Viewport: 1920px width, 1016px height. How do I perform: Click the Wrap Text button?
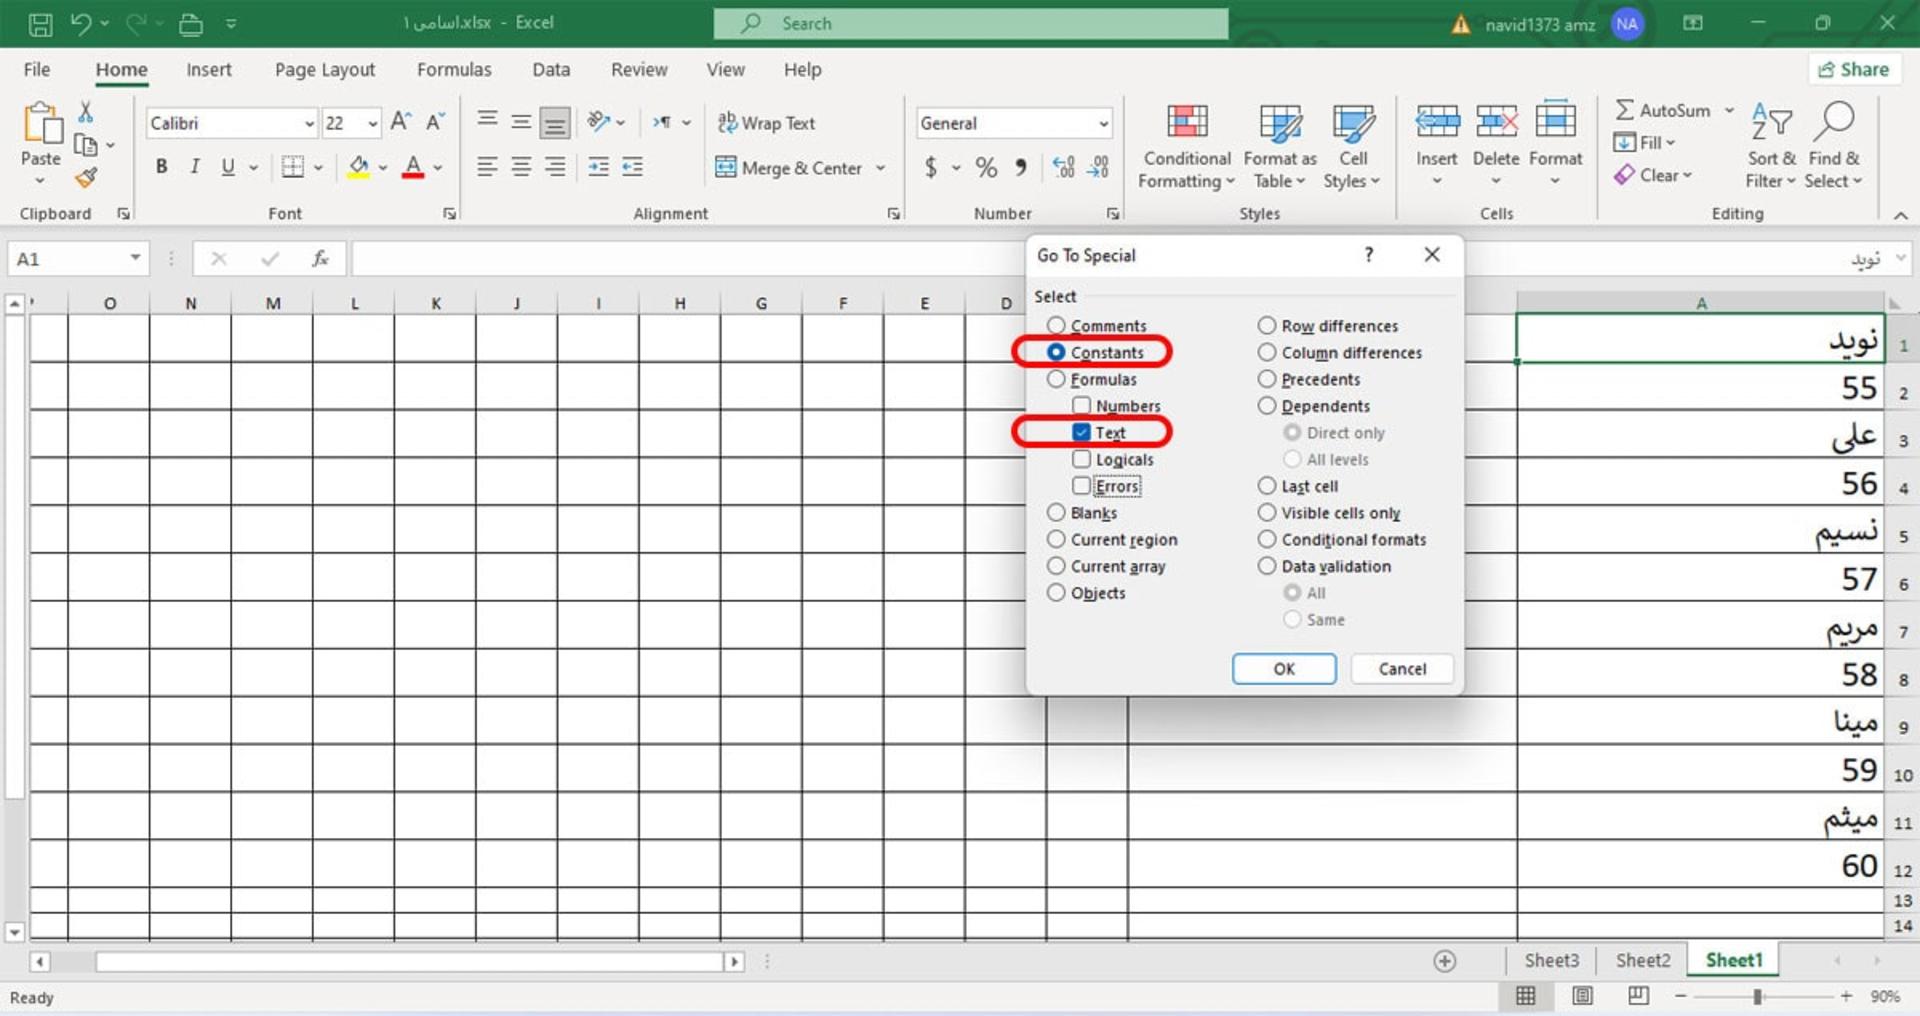point(767,123)
